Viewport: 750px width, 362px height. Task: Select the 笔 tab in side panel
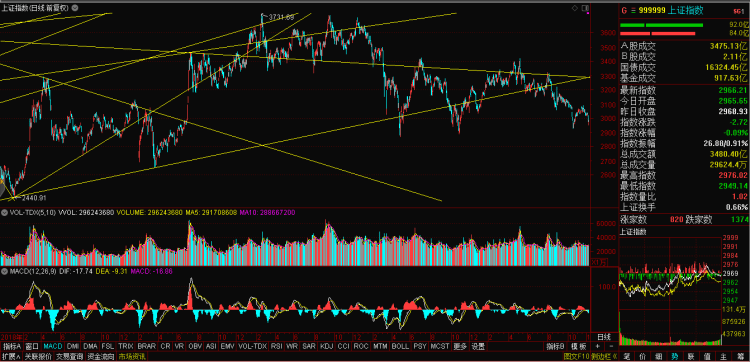pos(627,356)
